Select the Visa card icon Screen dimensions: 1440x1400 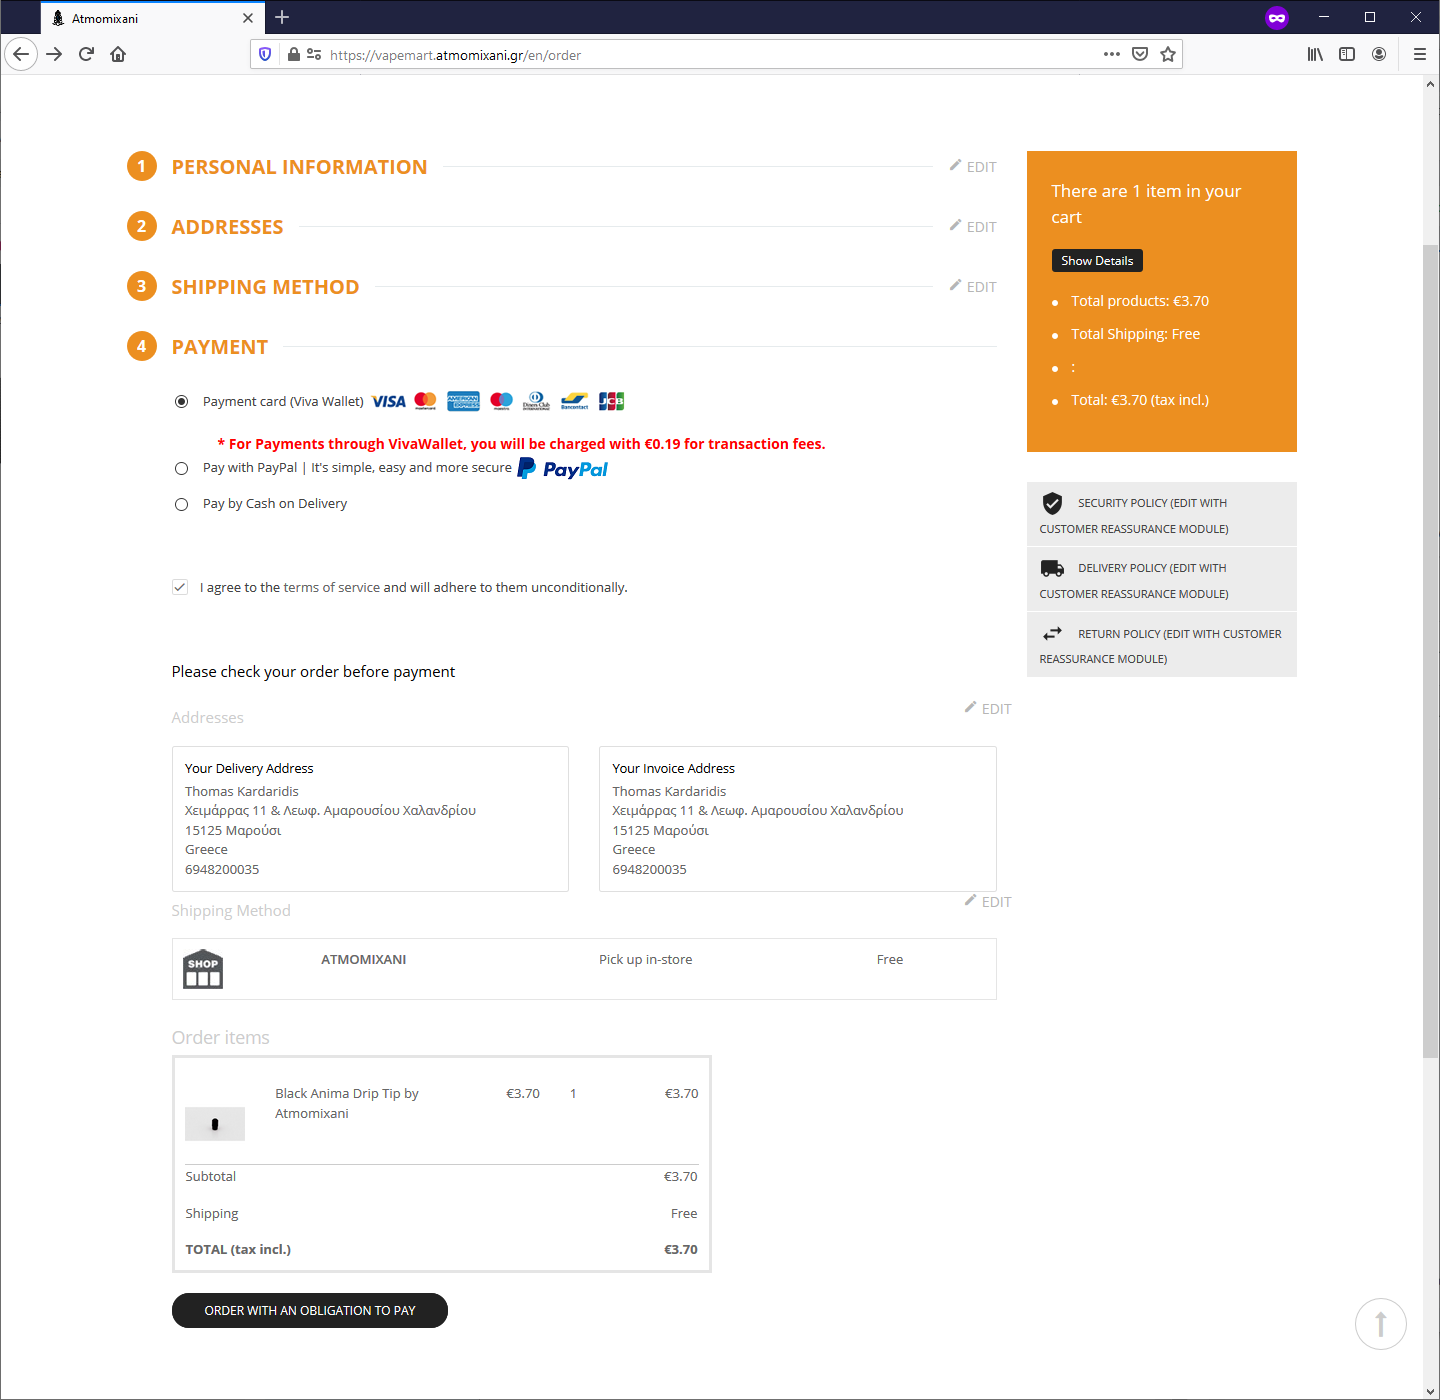tap(389, 400)
